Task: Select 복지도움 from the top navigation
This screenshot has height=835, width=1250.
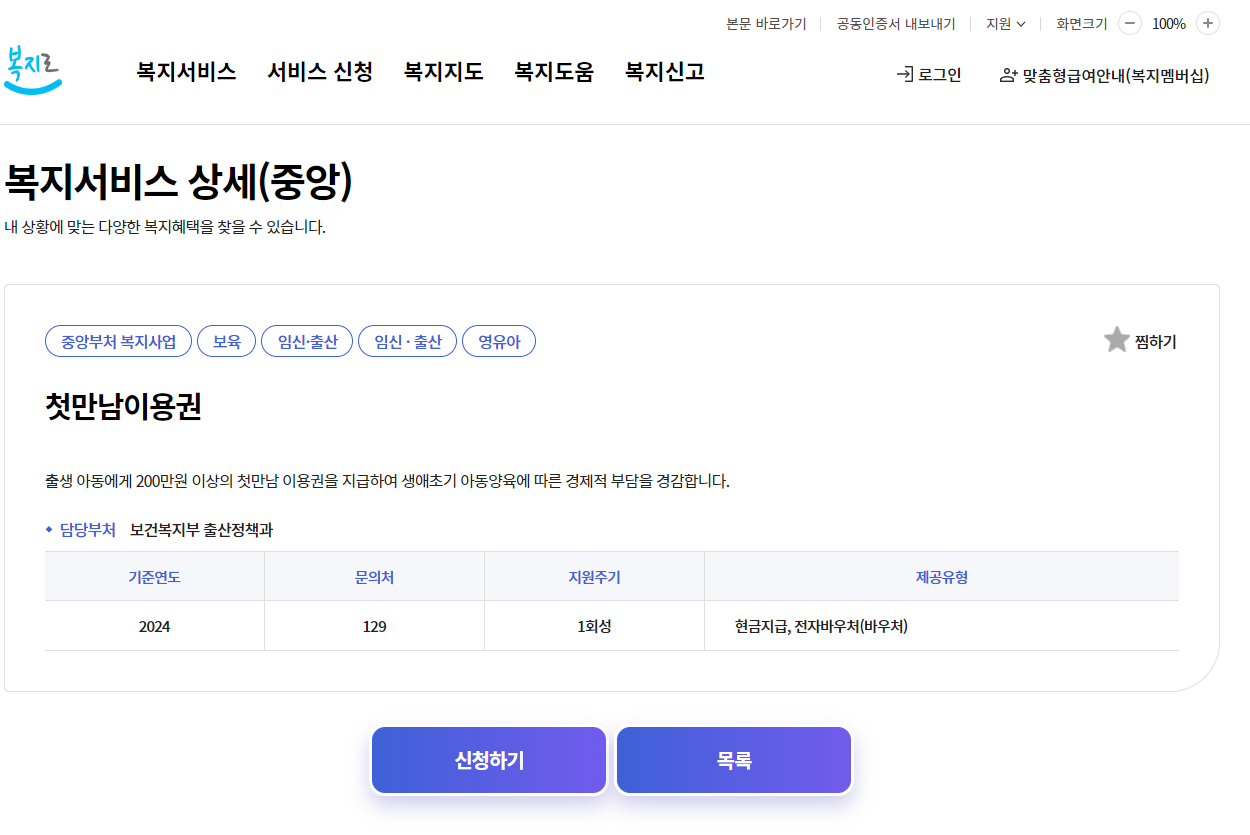Action: point(554,71)
